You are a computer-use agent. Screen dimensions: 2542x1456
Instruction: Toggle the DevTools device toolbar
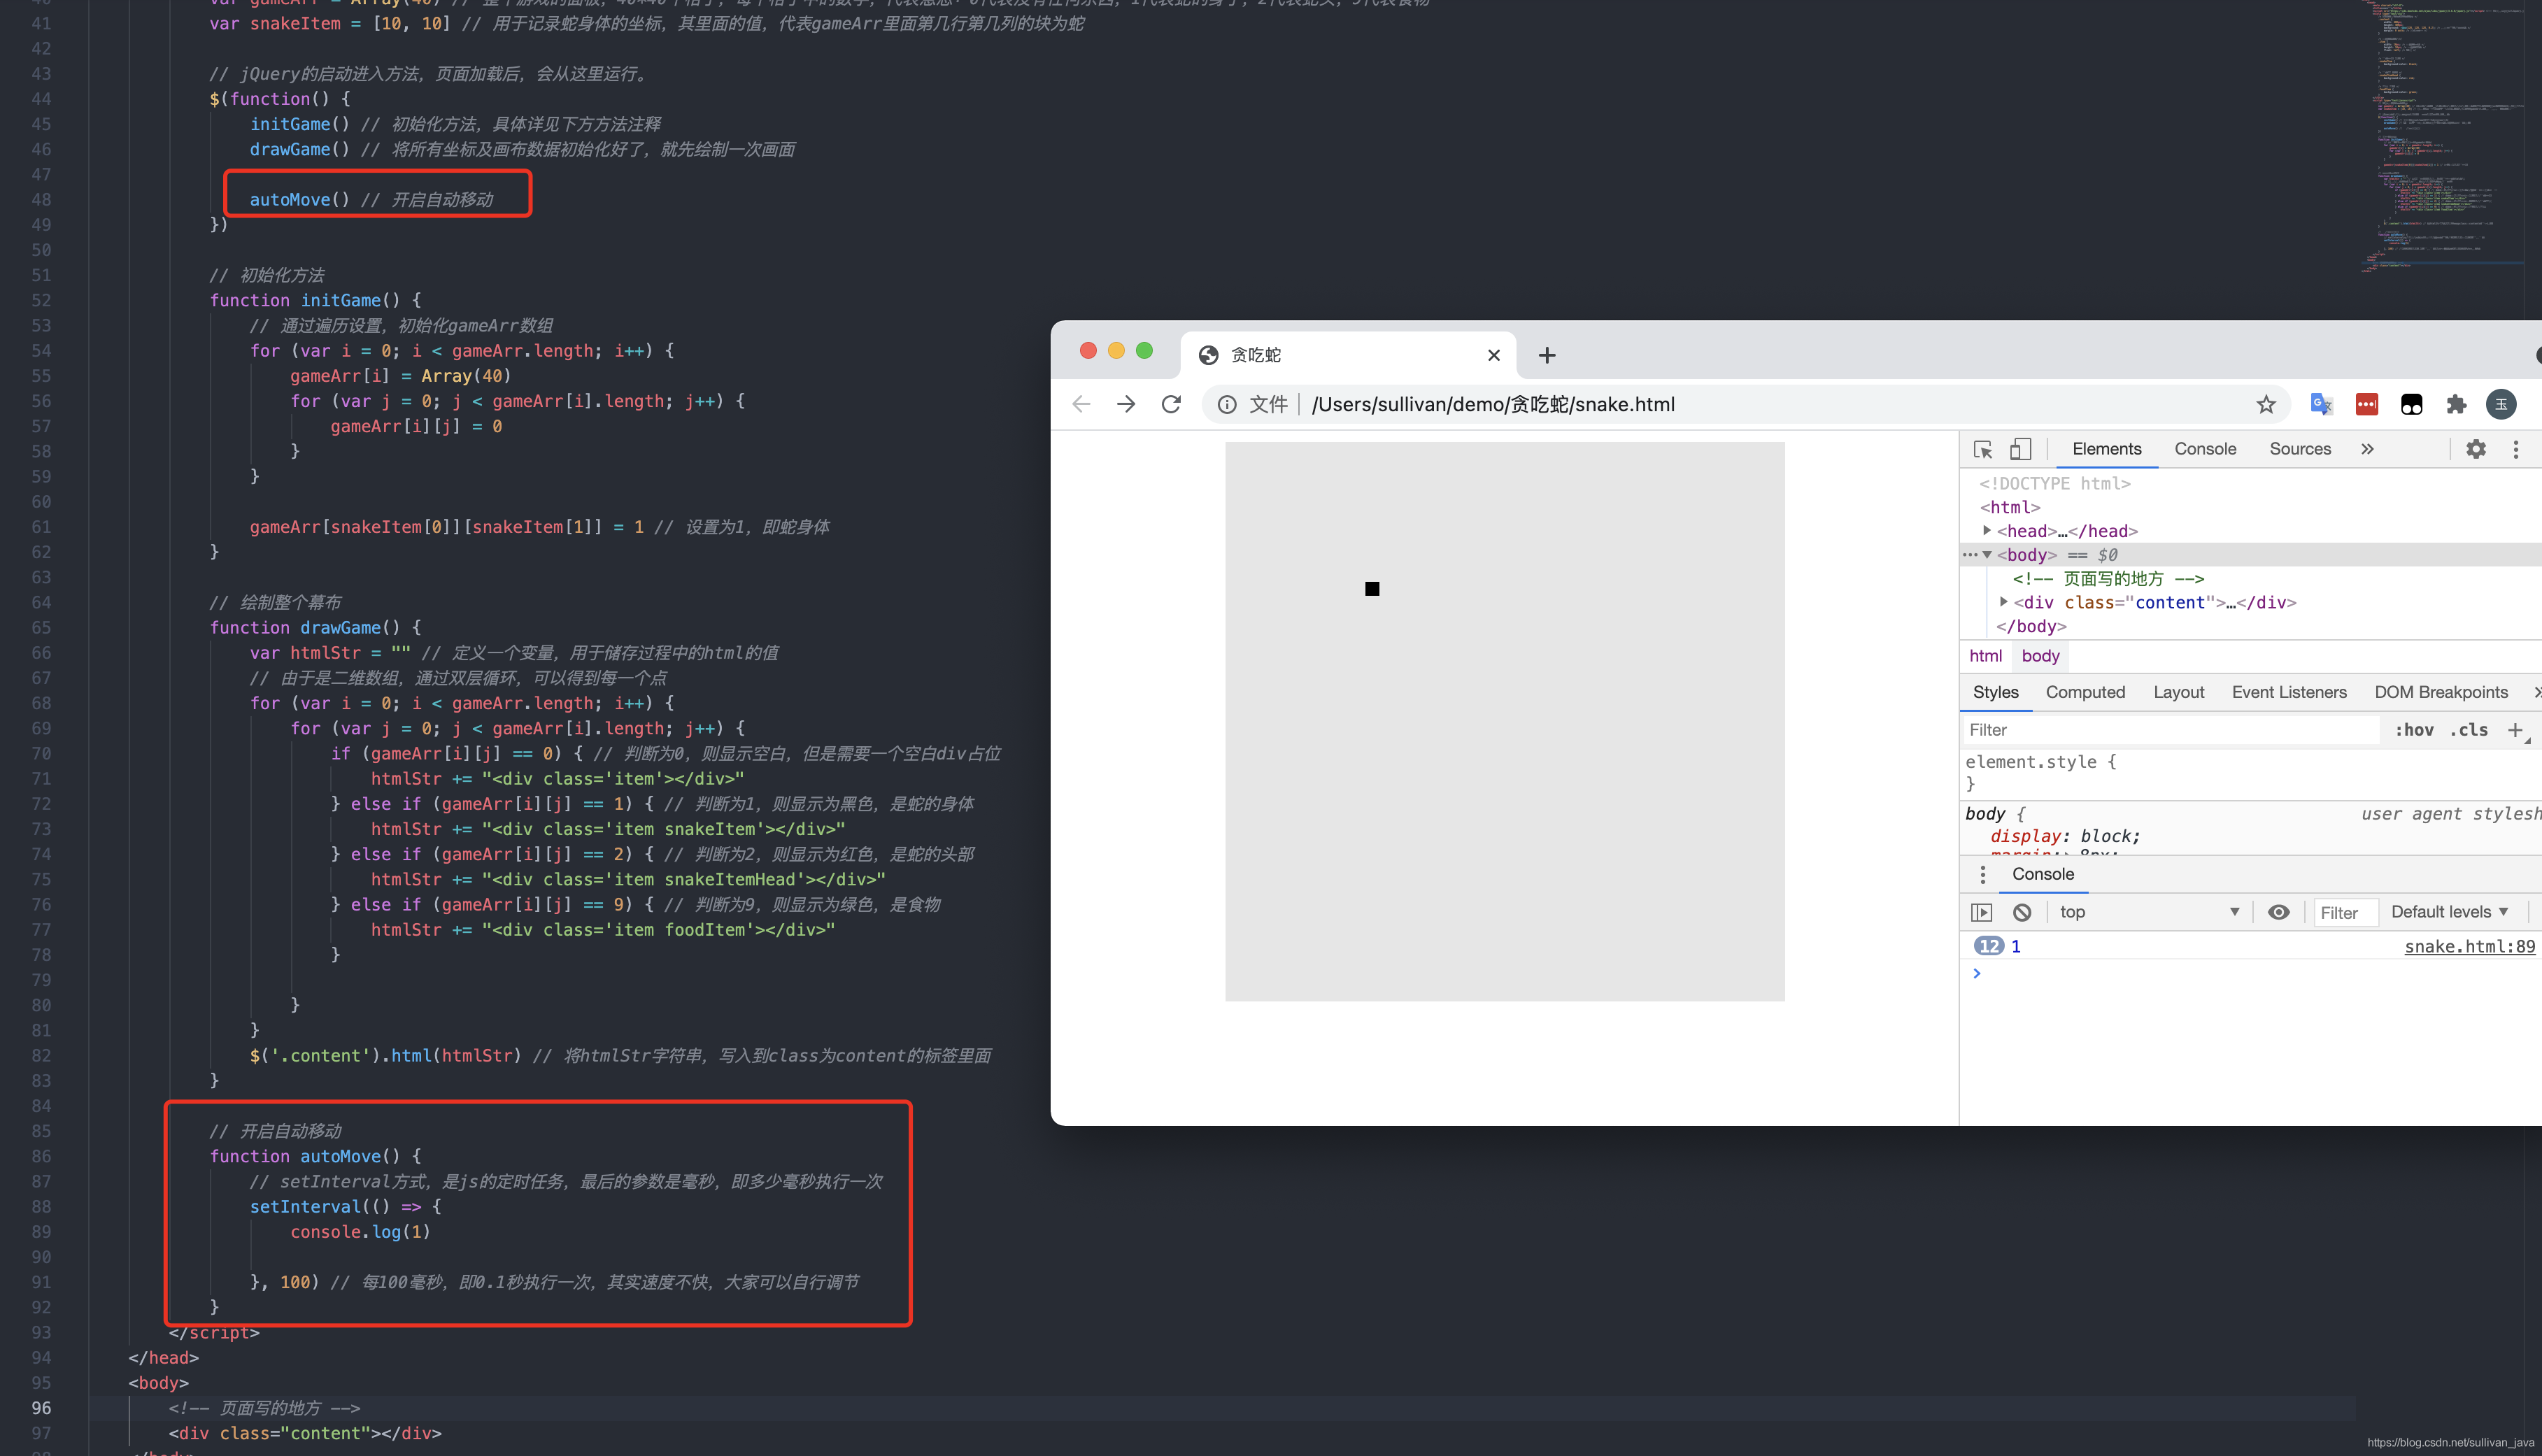[x=2021, y=449]
